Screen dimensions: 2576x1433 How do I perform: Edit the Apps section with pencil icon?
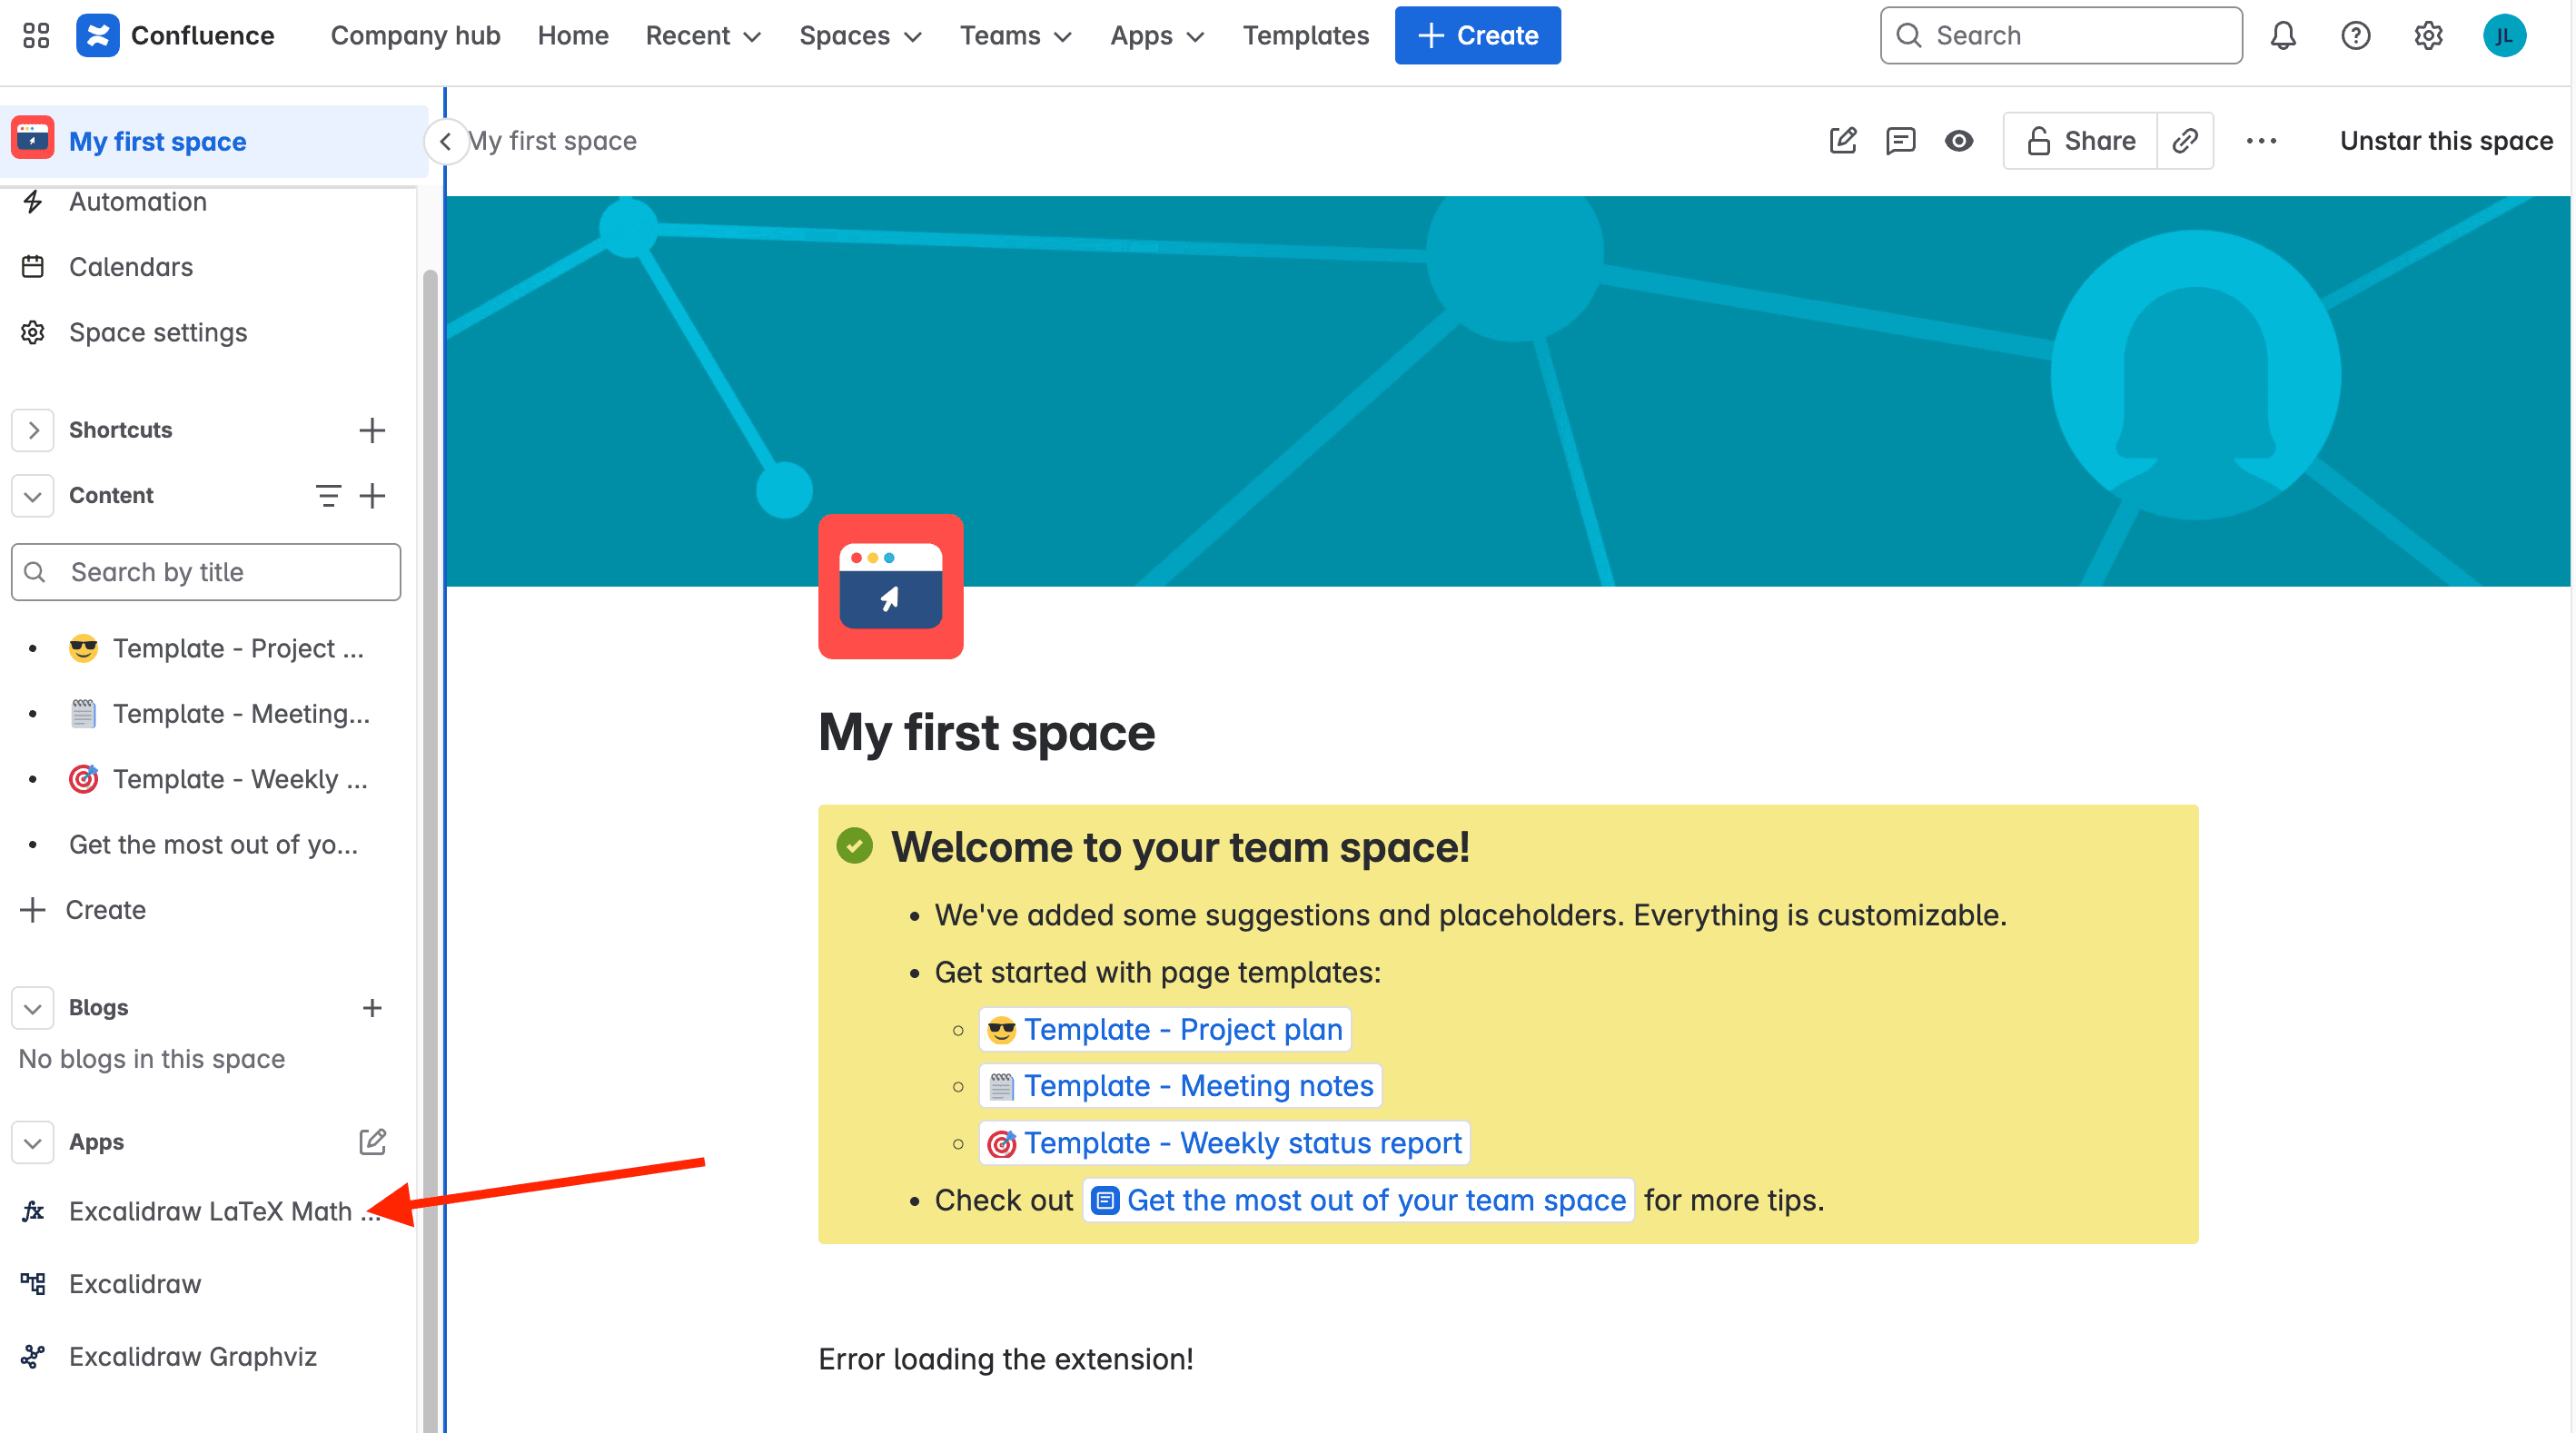pyautogui.click(x=372, y=1141)
